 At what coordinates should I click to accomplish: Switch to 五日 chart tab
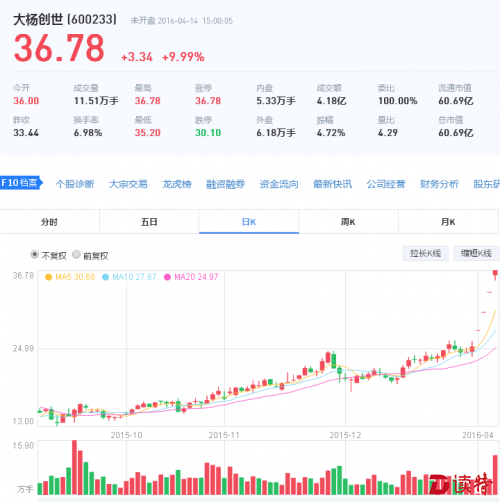[149, 222]
